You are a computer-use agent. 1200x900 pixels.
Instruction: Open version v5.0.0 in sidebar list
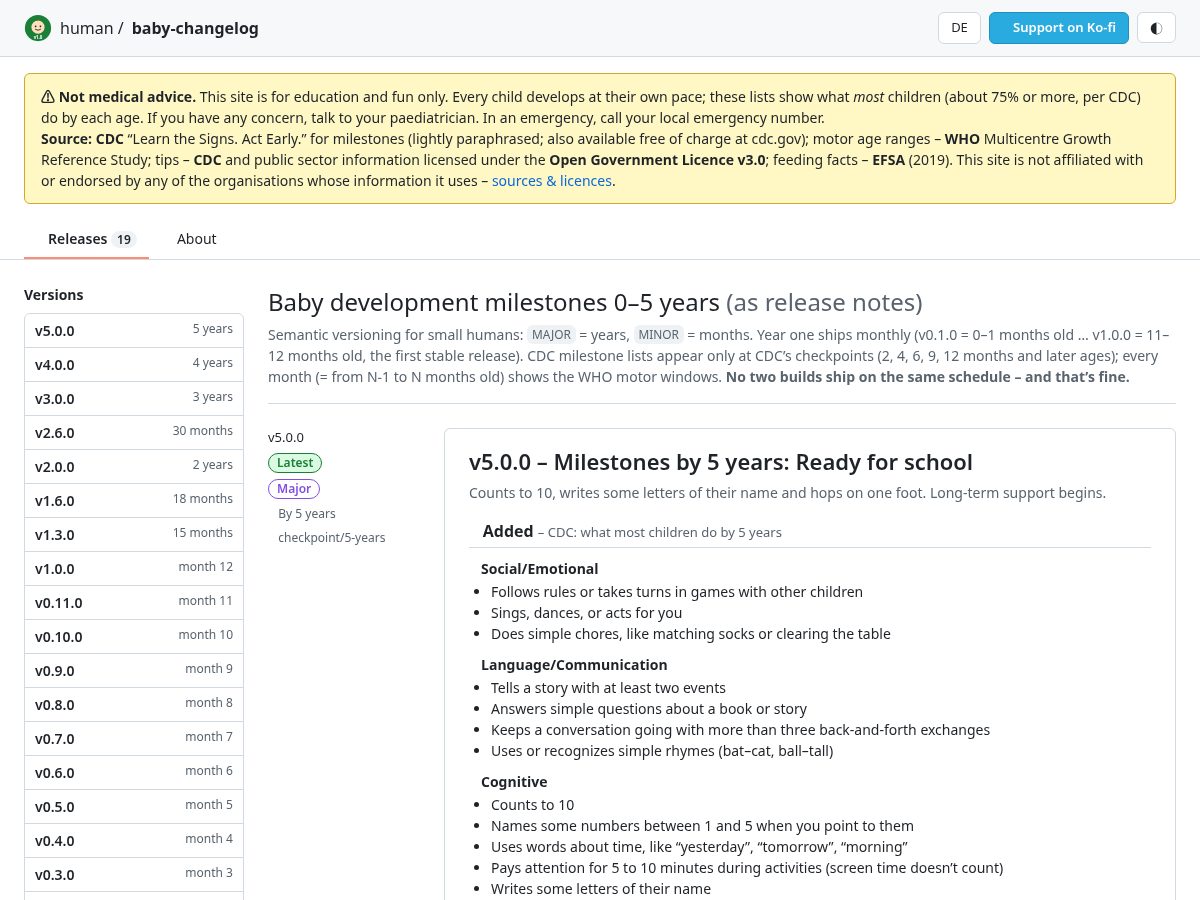click(x=134, y=330)
